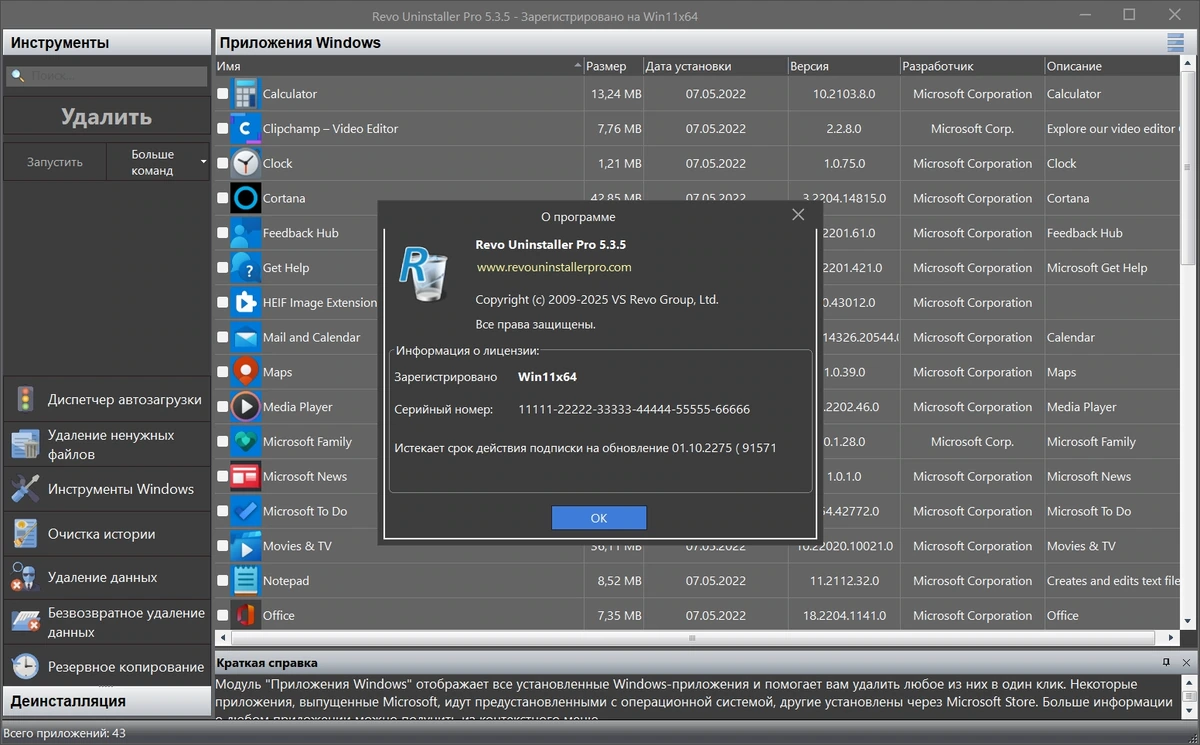This screenshot has height=745, width=1200.
Task: Click the Cortana app icon
Action: (245, 198)
